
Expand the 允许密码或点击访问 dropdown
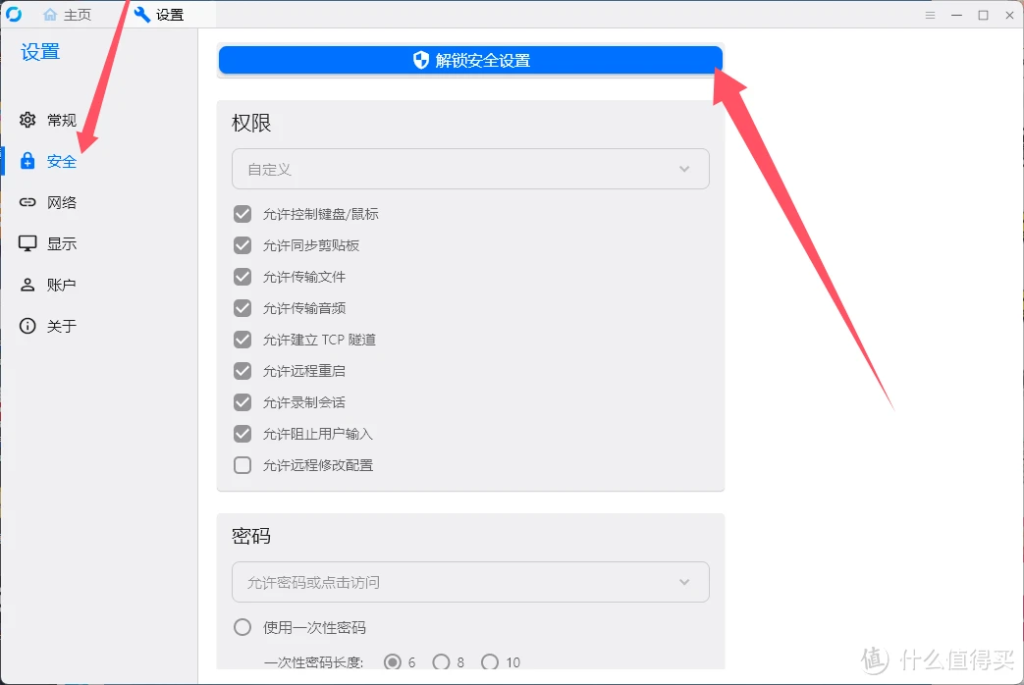[x=470, y=582]
